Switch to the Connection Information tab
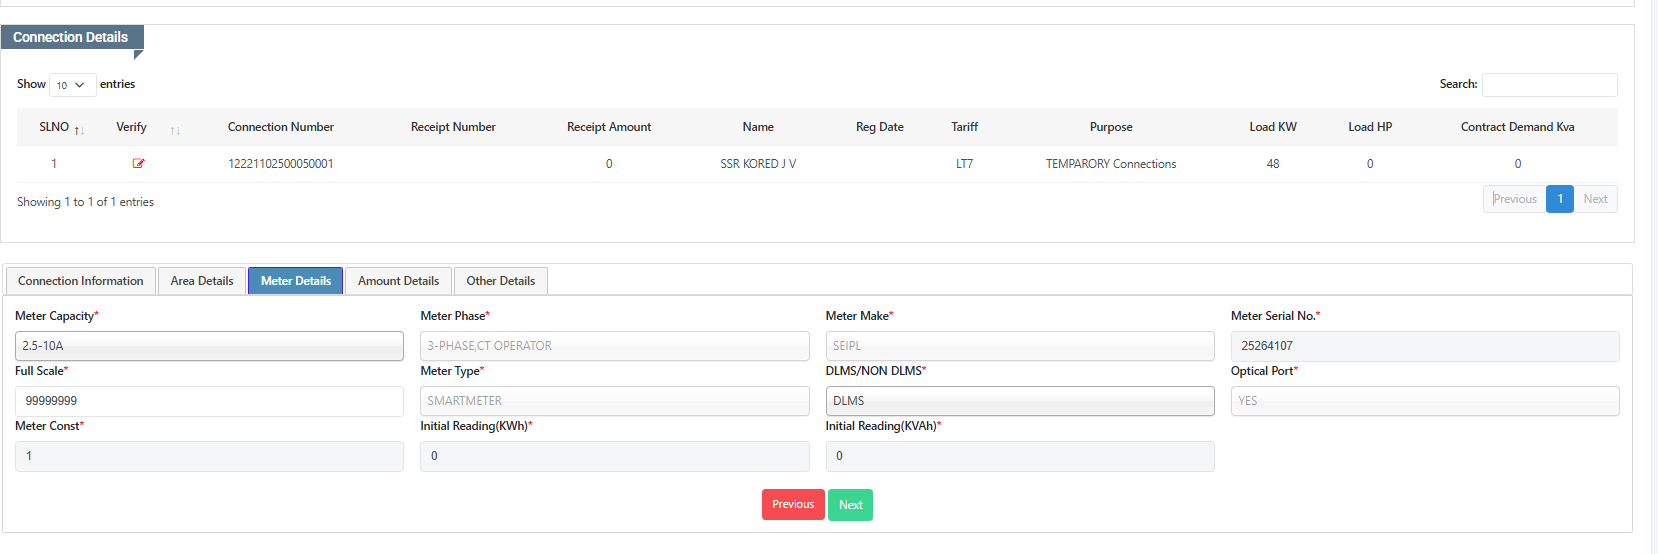 coord(81,281)
